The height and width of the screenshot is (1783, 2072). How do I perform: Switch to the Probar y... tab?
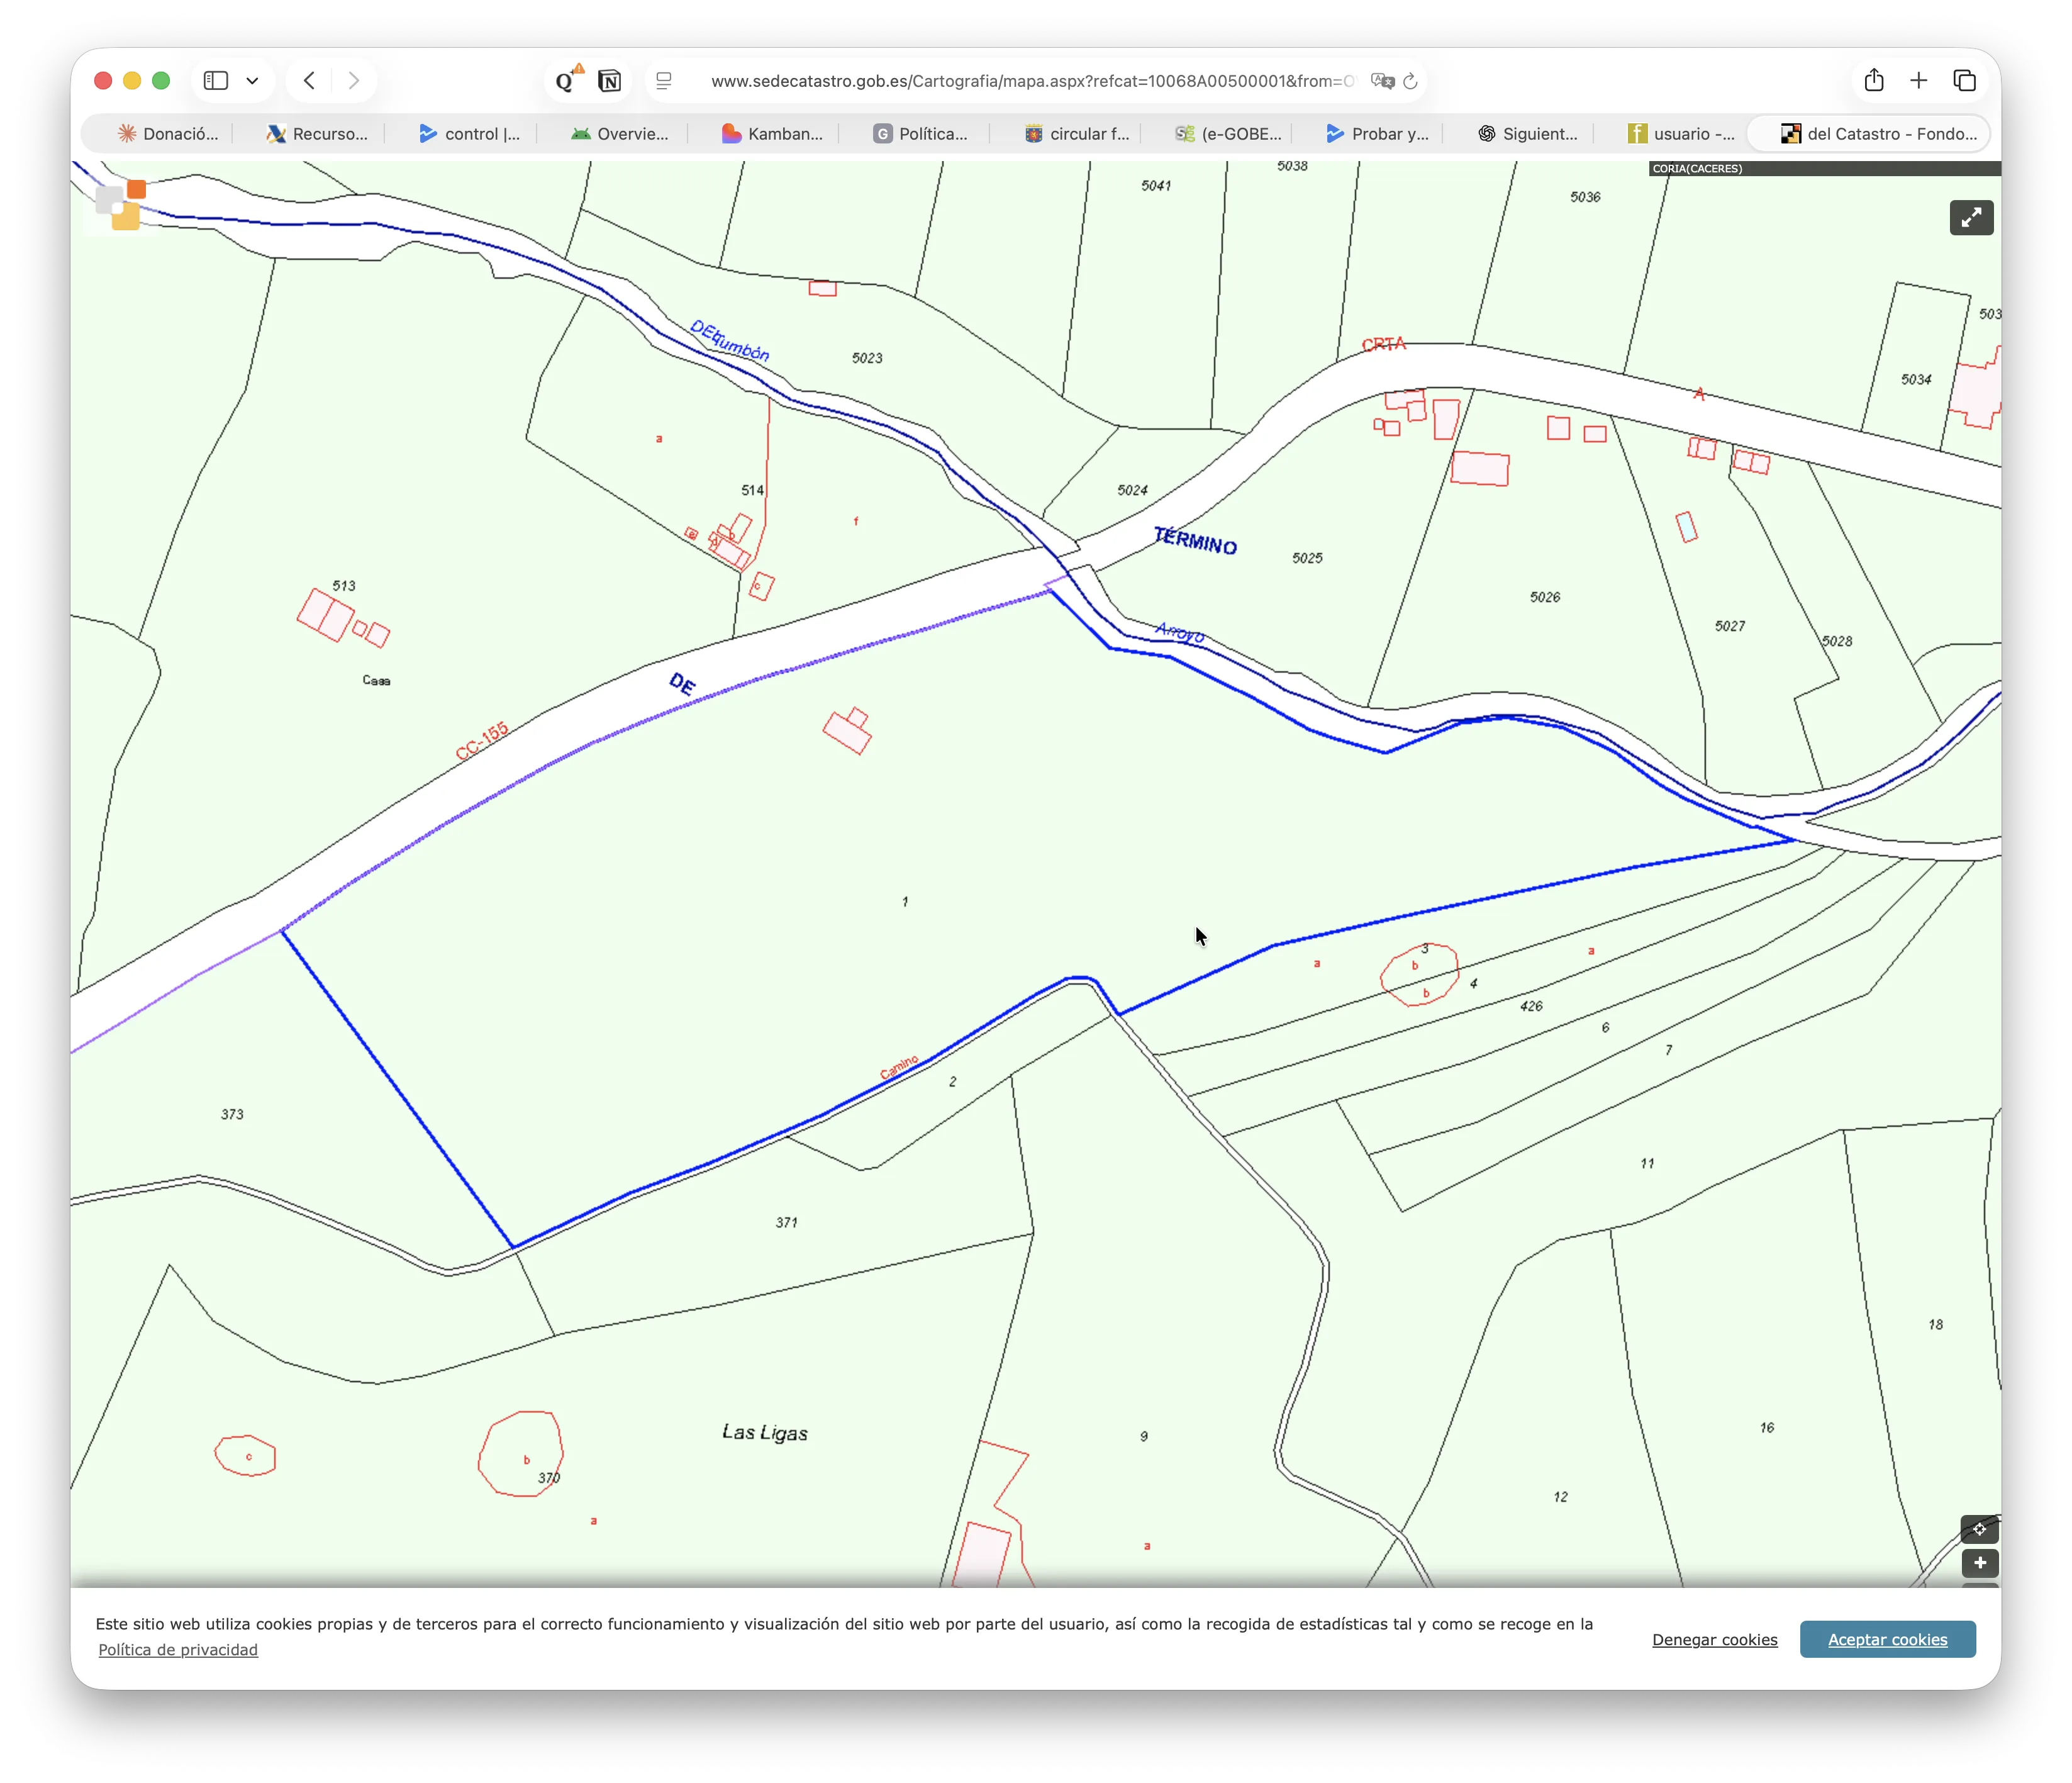click(x=1377, y=134)
